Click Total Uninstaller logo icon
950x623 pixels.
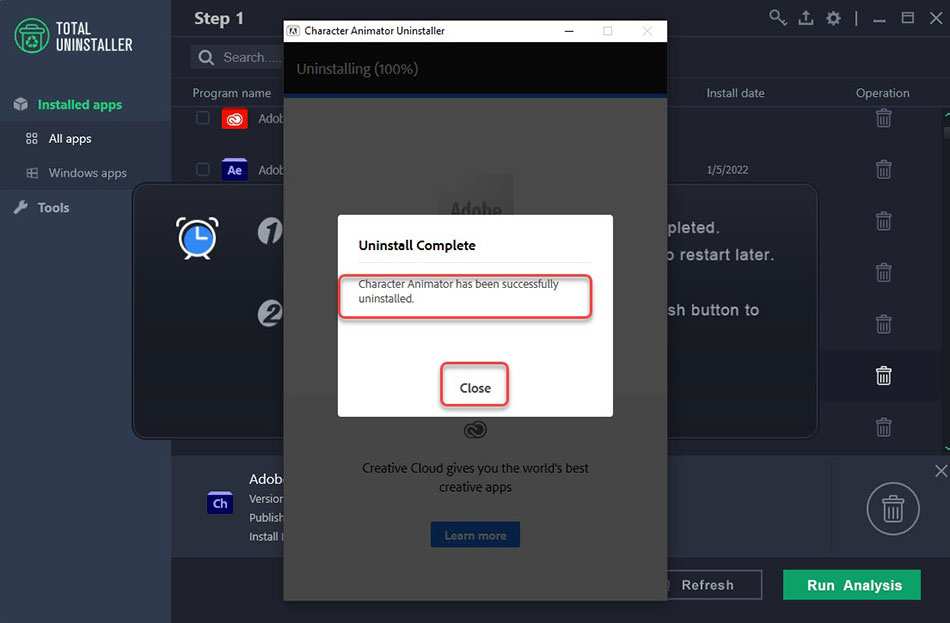(32, 36)
